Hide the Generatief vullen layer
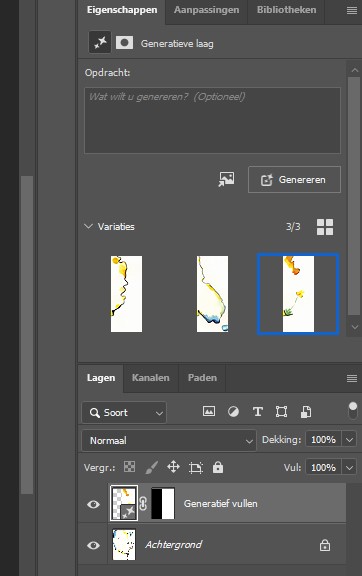The width and height of the screenshot is (362, 576). (x=93, y=504)
